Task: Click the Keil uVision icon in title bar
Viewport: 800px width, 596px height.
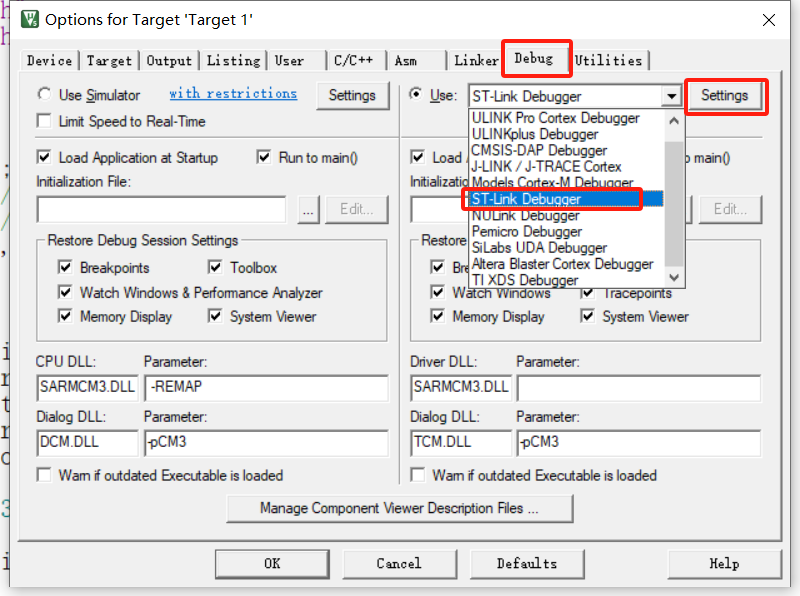Action: tap(30, 19)
